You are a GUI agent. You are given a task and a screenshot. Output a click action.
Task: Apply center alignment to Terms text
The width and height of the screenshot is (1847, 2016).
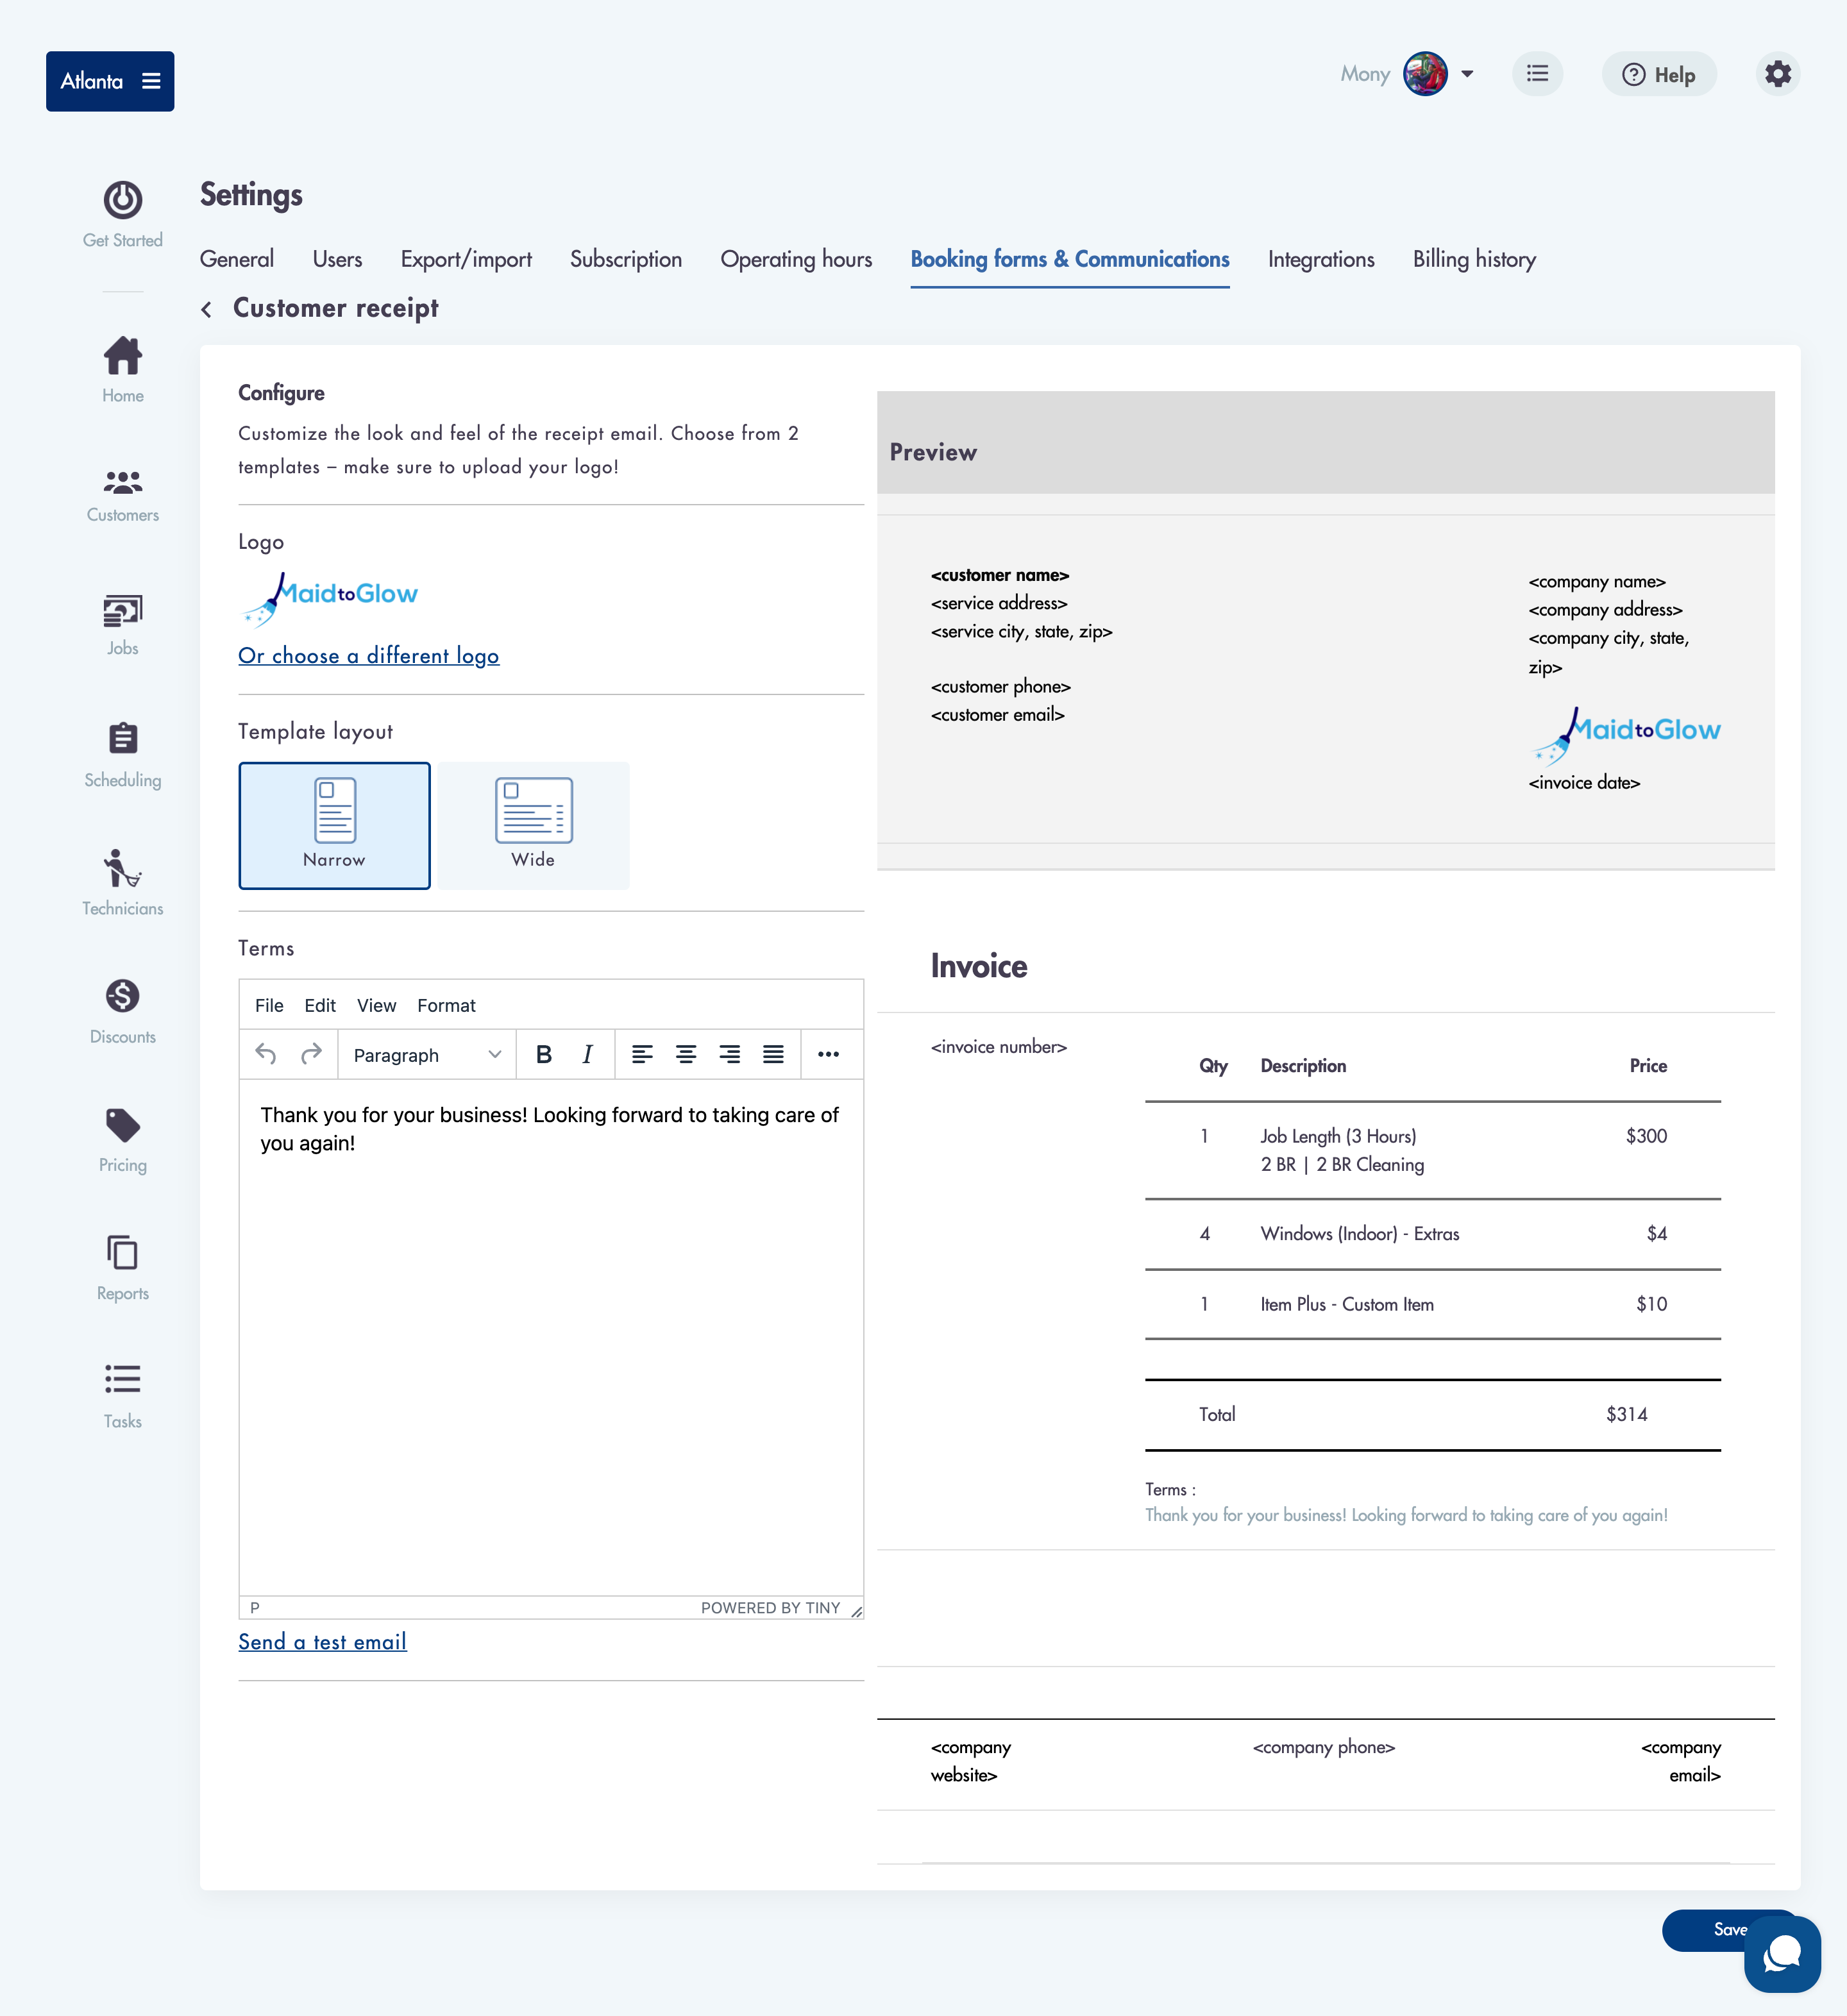686,1054
